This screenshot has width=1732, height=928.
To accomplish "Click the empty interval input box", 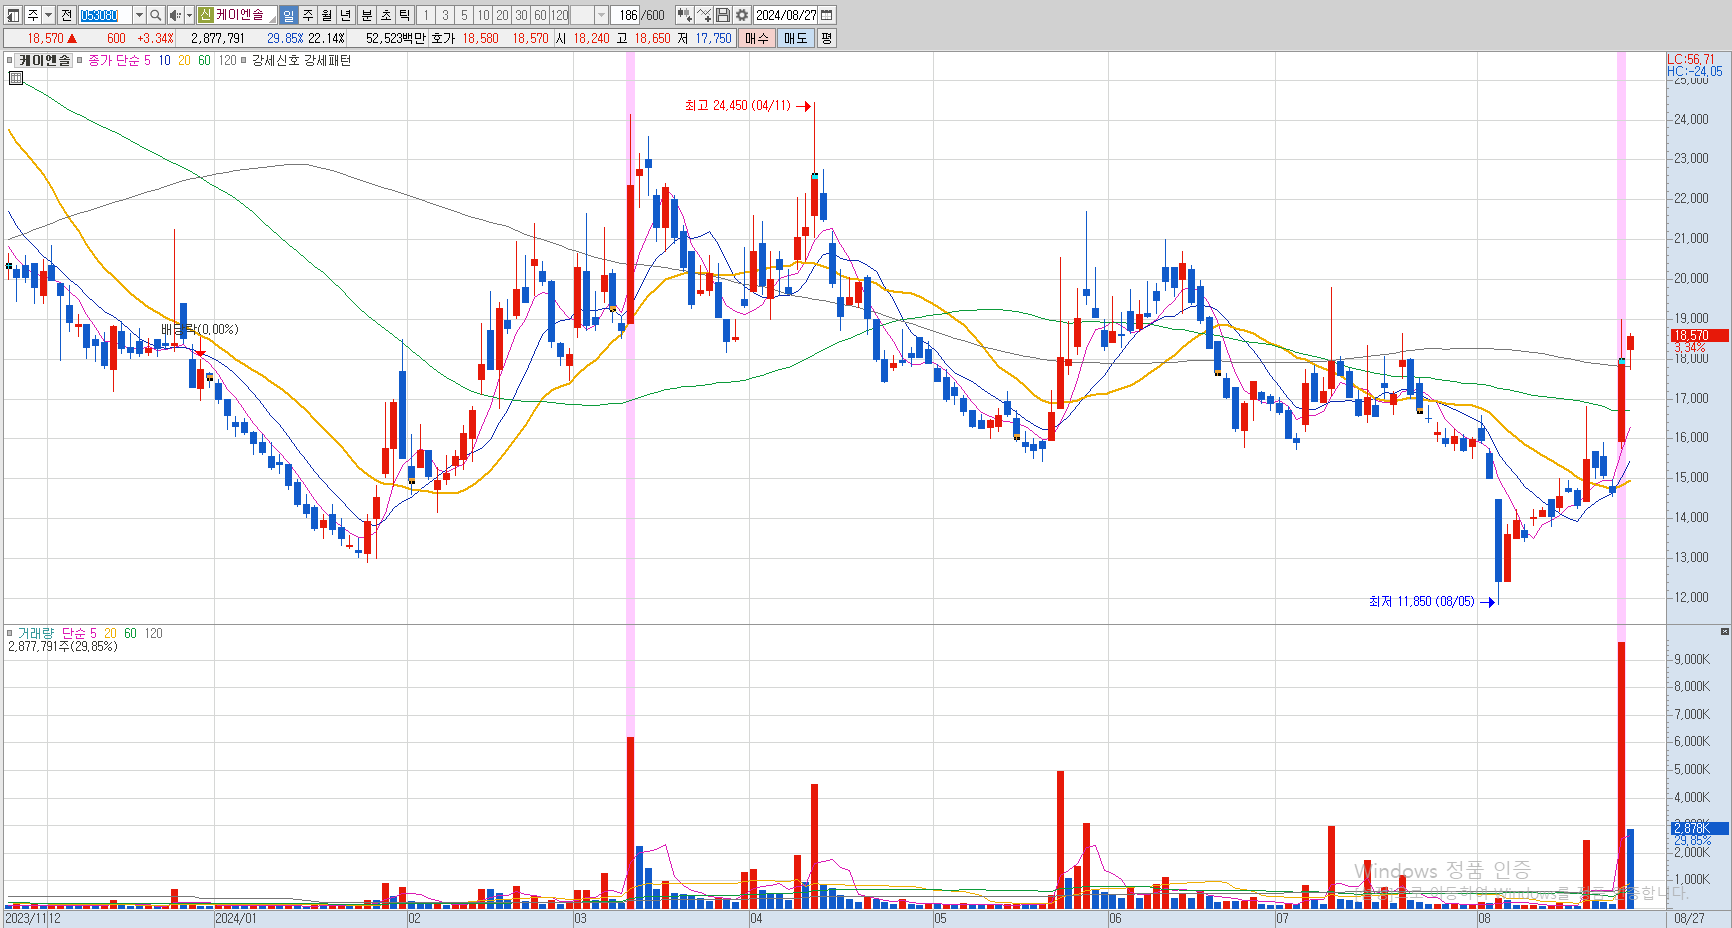I will (x=583, y=15).
